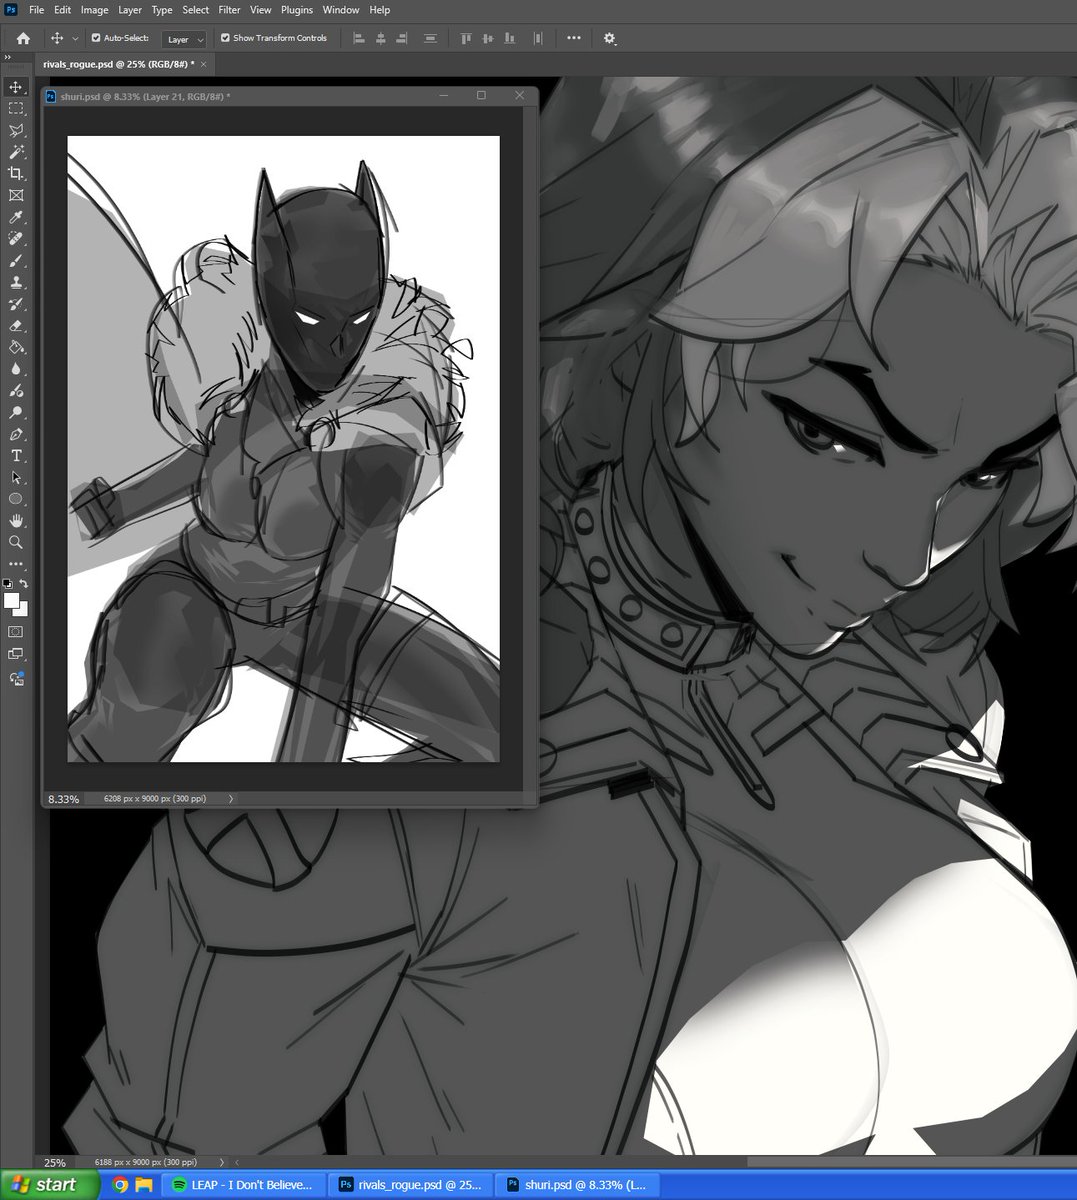The width and height of the screenshot is (1077, 1200).
Task: Launch Chrome from the taskbar
Action: tap(120, 1185)
